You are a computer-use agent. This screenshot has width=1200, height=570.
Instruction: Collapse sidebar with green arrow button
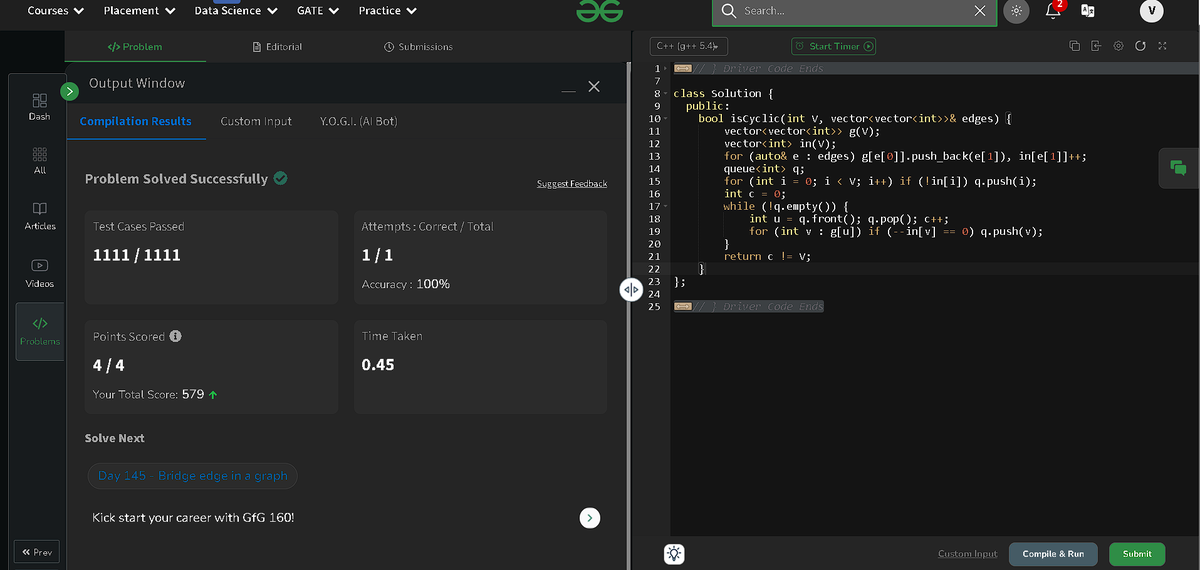tap(69, 91)
